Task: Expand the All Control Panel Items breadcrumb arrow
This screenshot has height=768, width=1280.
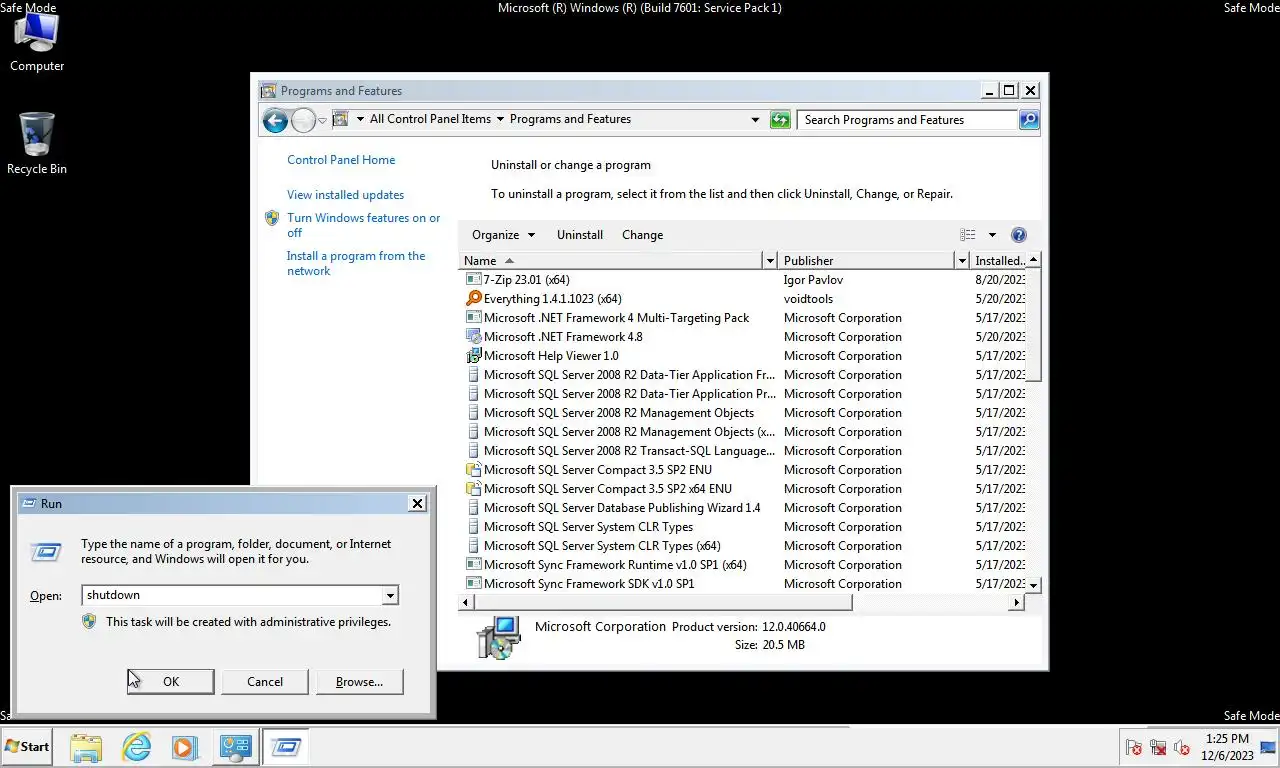Action: click(500, 119)
